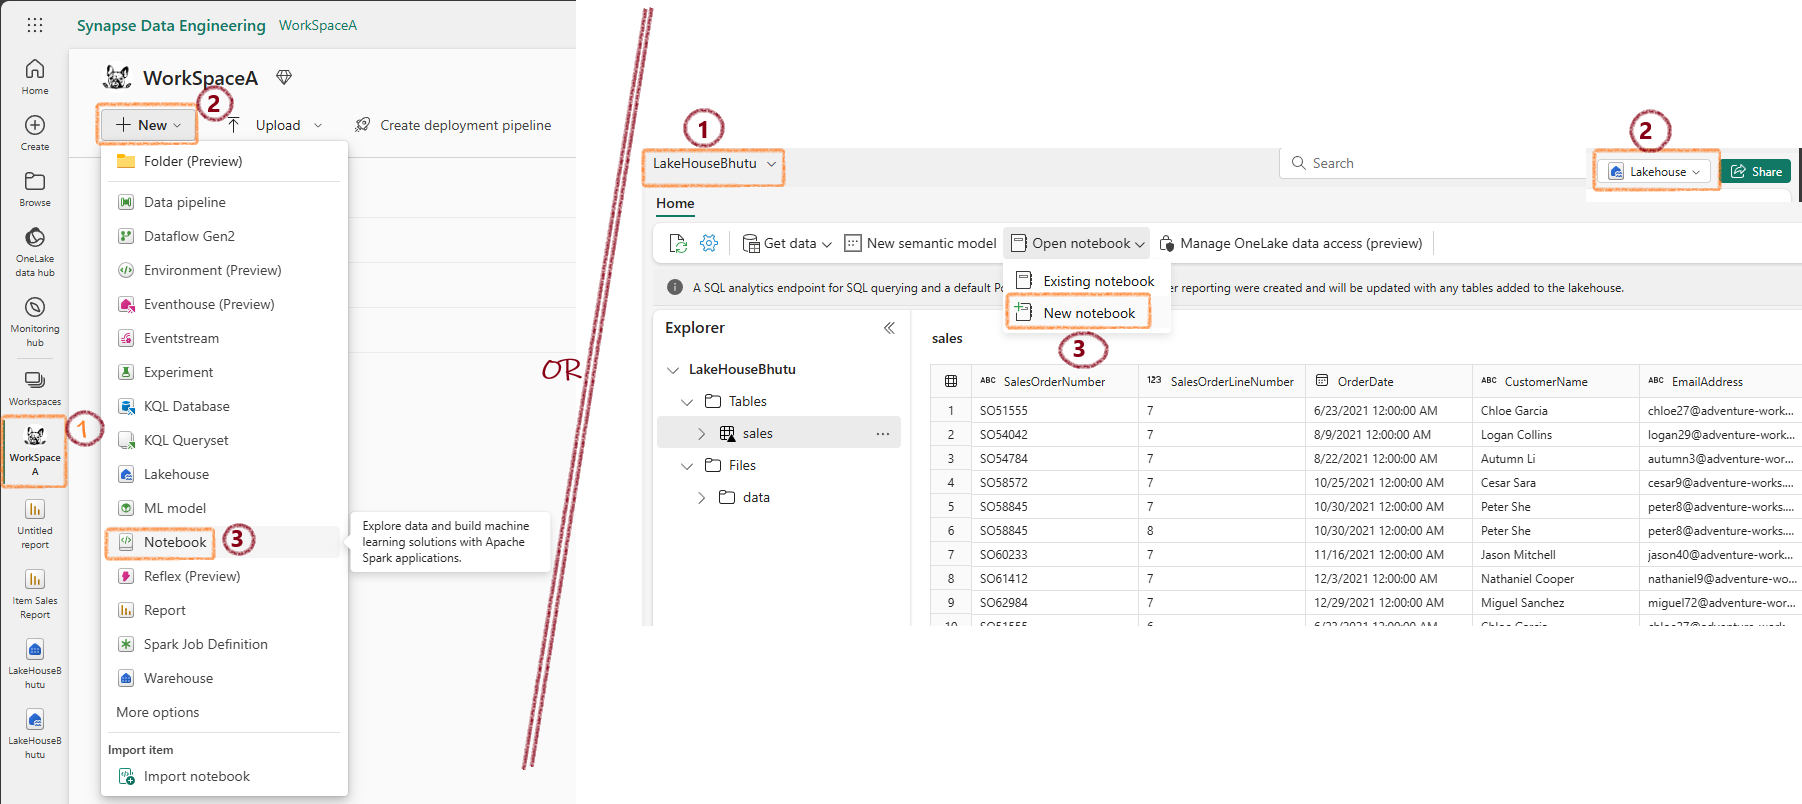Open Monitoring hub in sidebar
1802x804 pixels.
35,321
